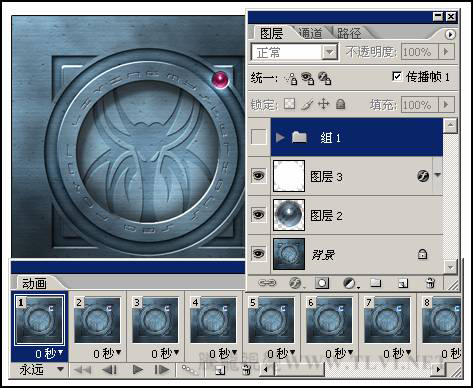Switch to 路径 tab
This screenshot has height=388, width=473.
[x=348, y=33]
